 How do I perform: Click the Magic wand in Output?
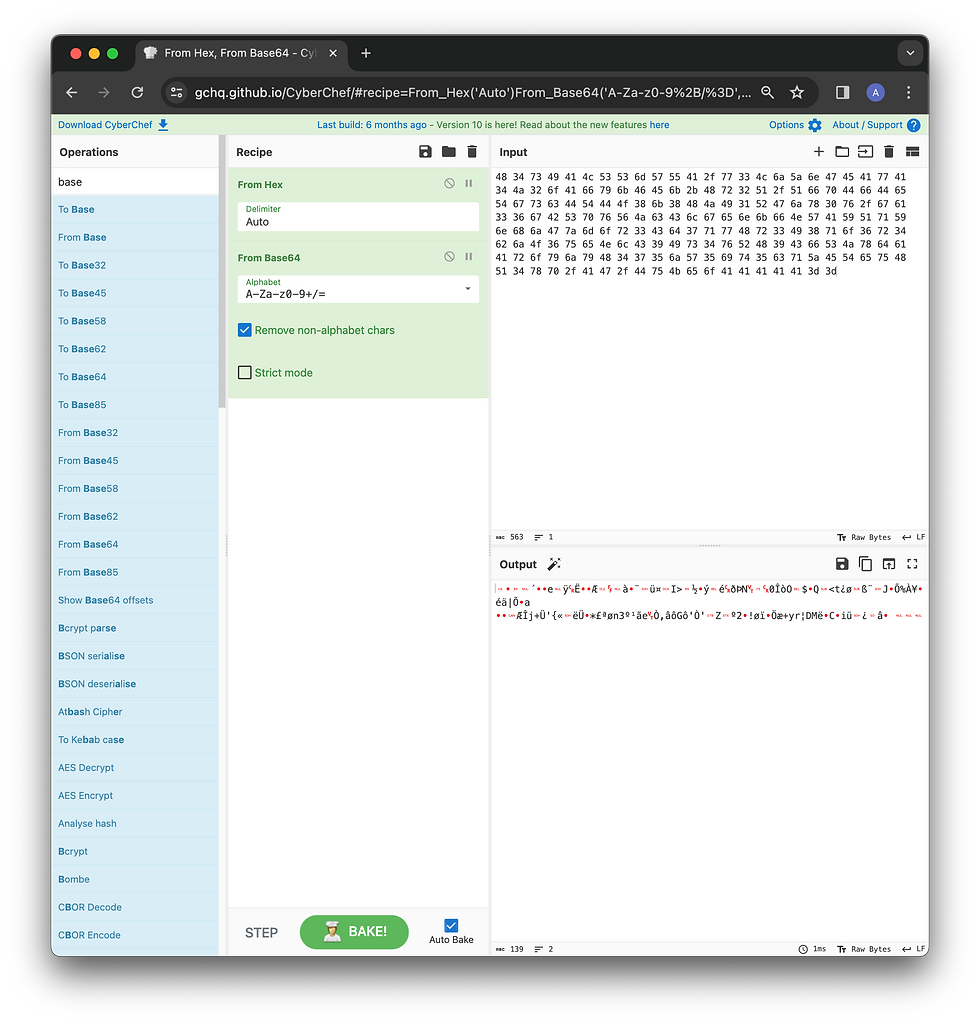tap(554, 564)
